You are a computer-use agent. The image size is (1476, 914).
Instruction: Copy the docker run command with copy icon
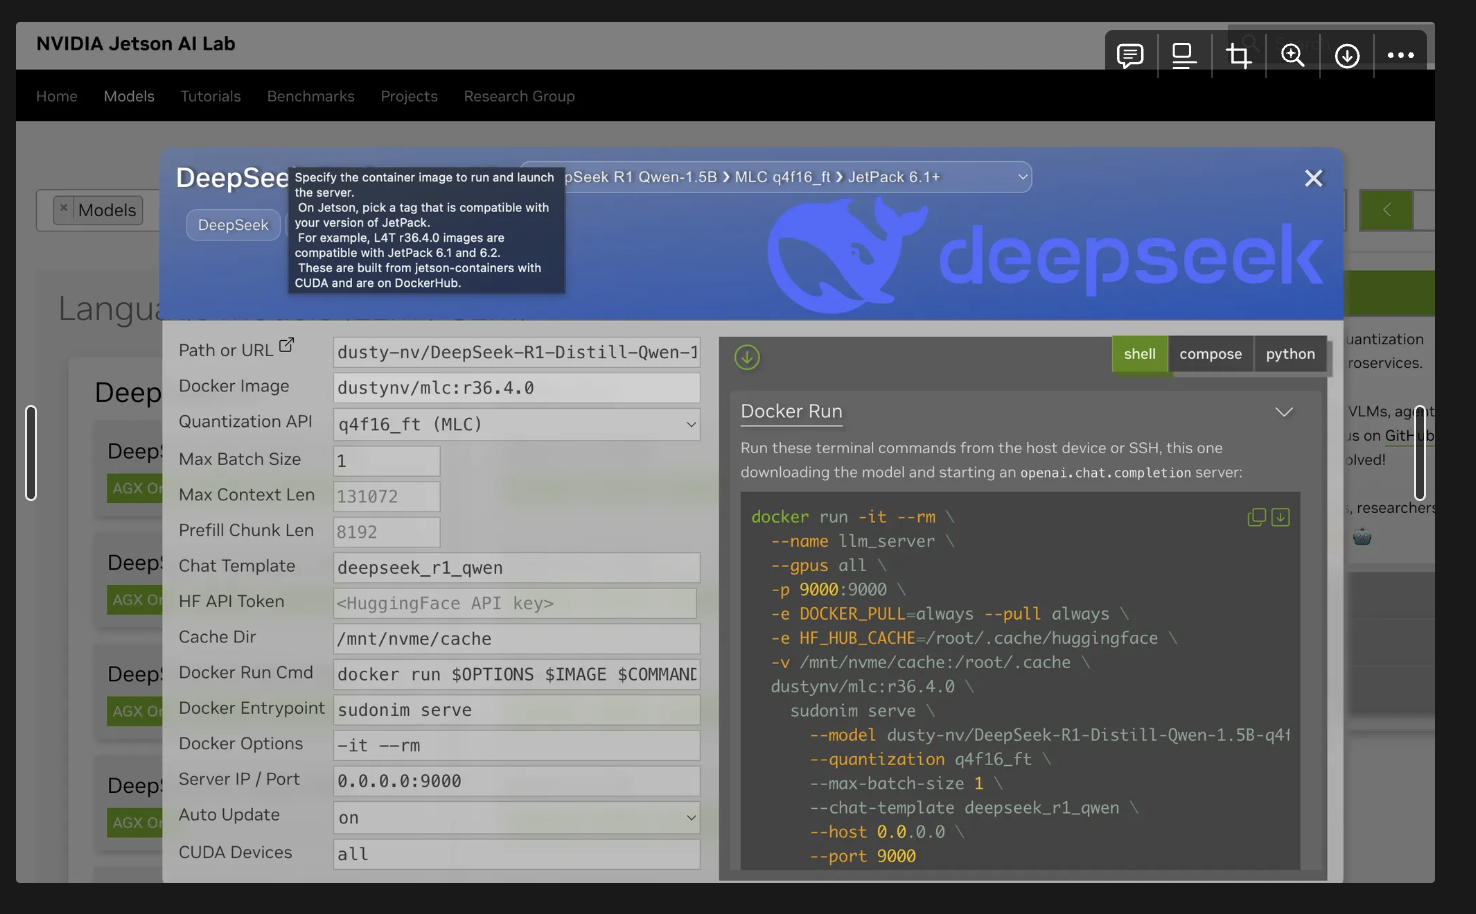point(1257,517)
